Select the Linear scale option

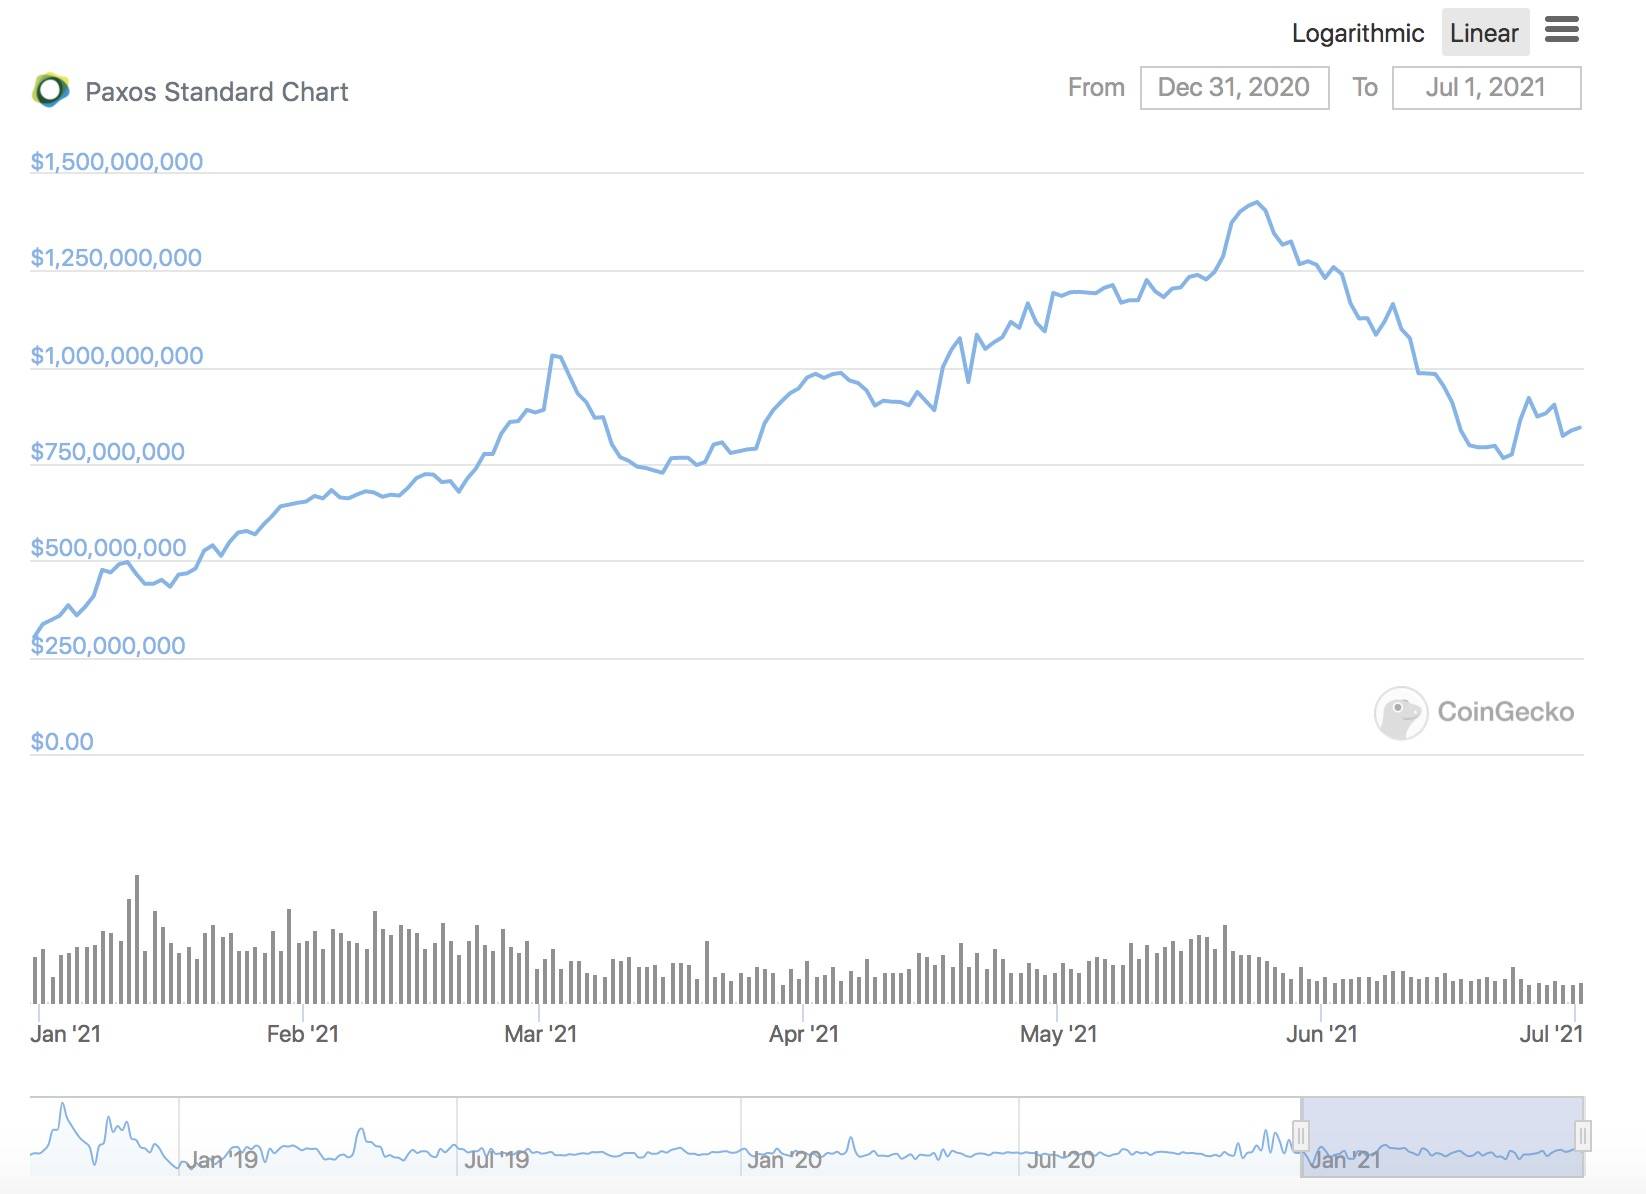pyautogui.click(x=1484, y=33)
